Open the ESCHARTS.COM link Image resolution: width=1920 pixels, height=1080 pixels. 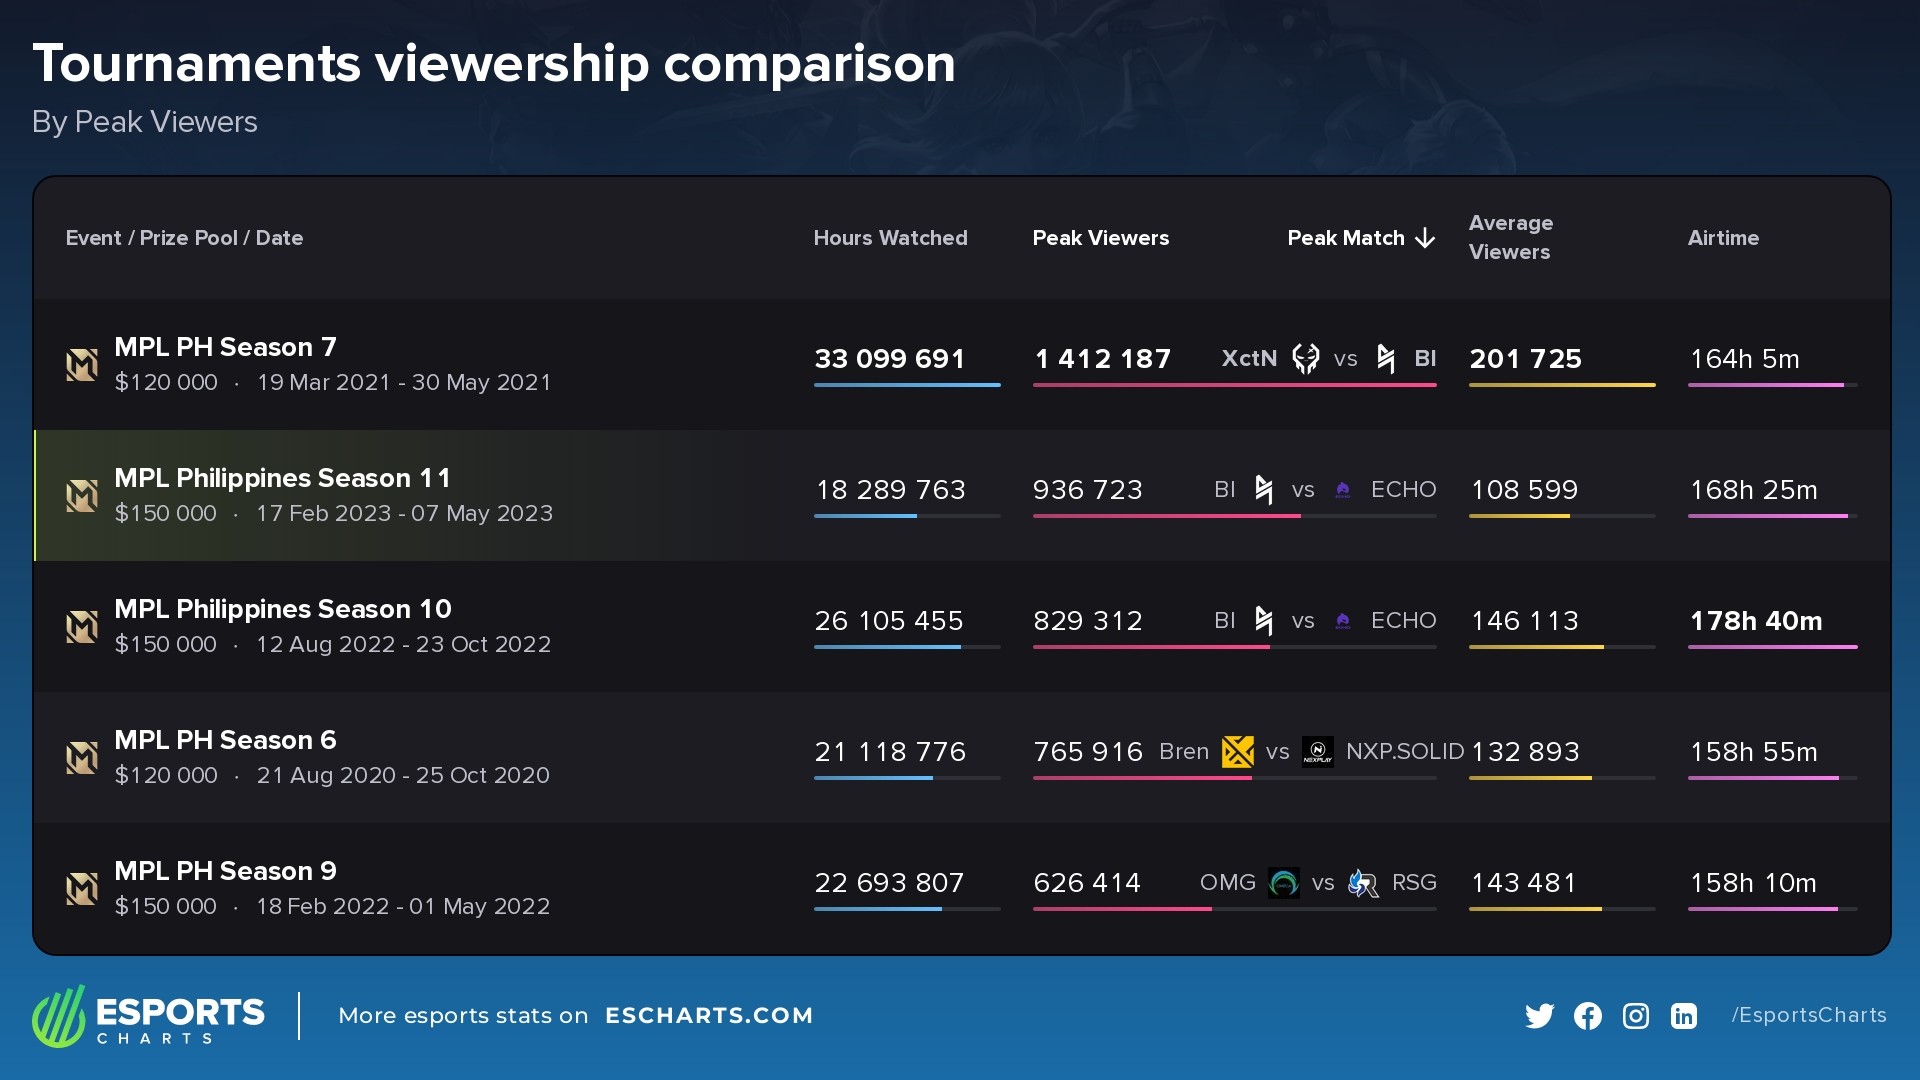708,1016
